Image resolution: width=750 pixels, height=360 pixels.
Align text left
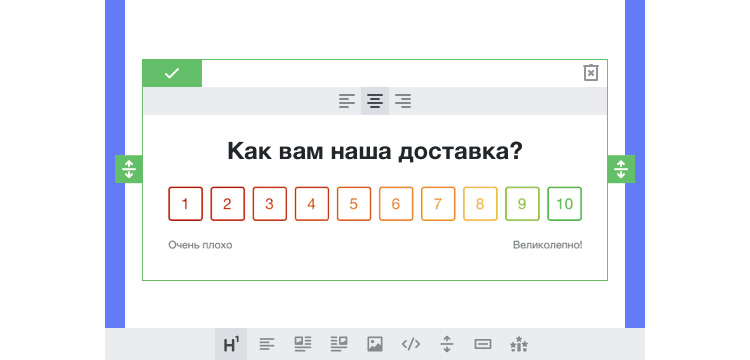[x=347, y=101]
